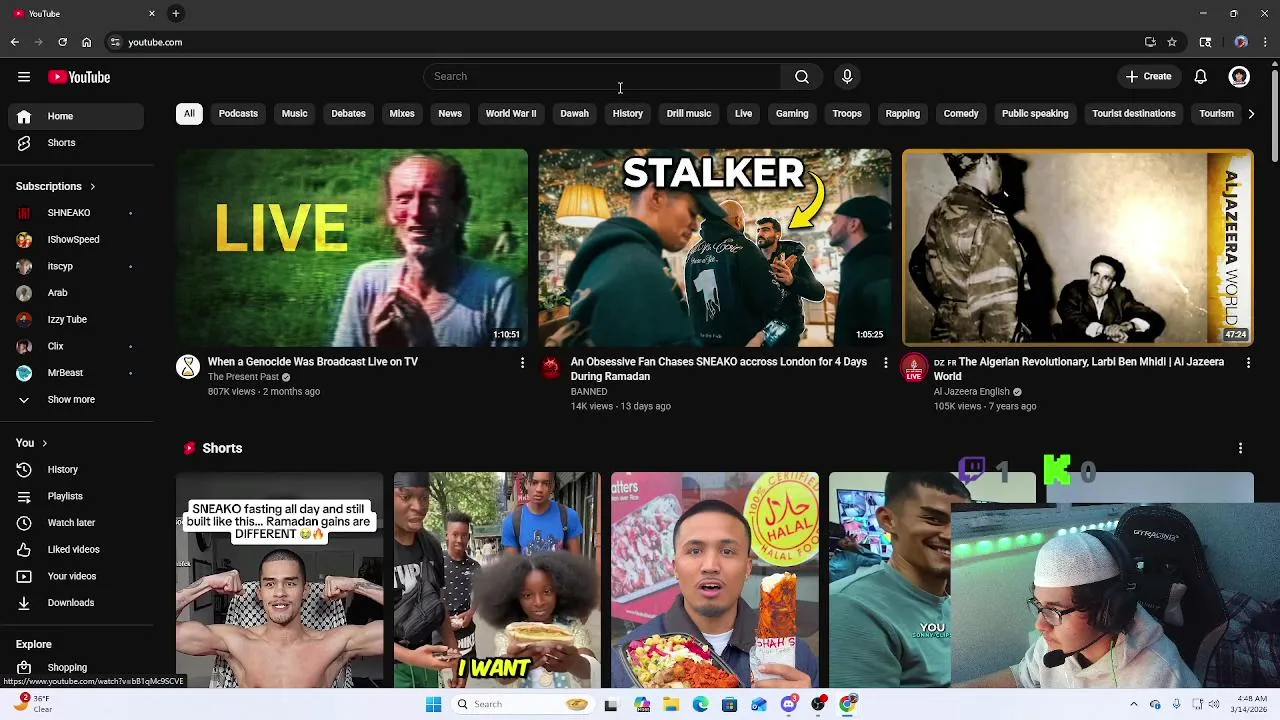Viewport: 1280px width, 720px height.
Task: Open the halal food Short
Action: click(x=714, y=580)
